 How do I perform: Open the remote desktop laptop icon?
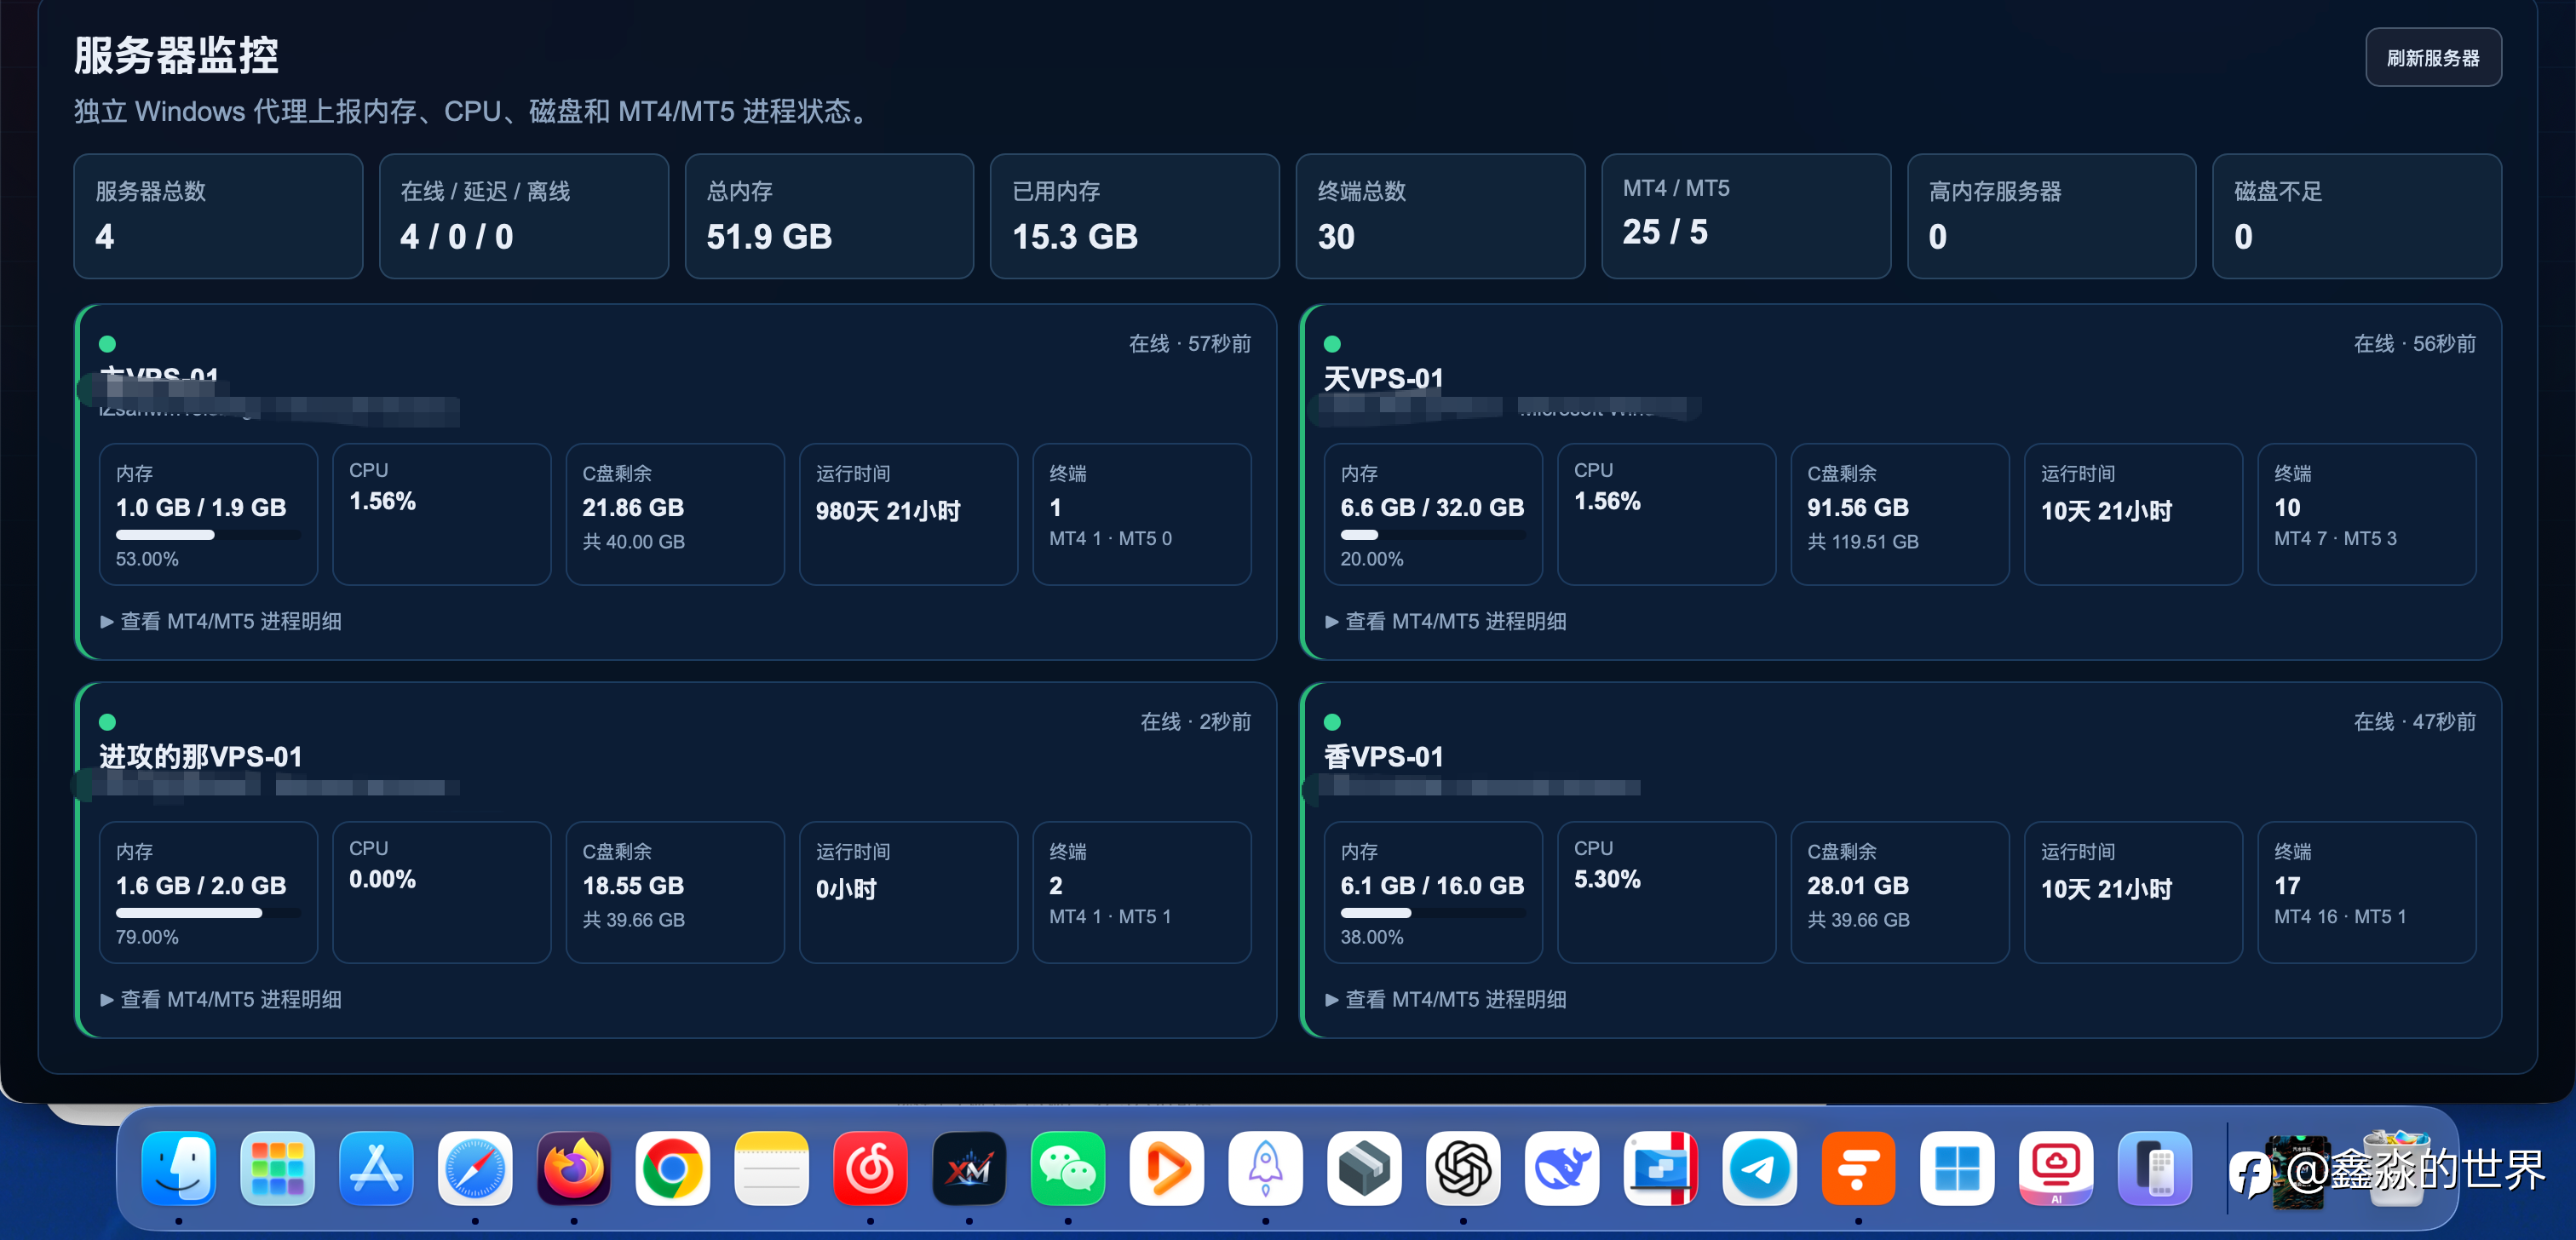point(1661,1168)
